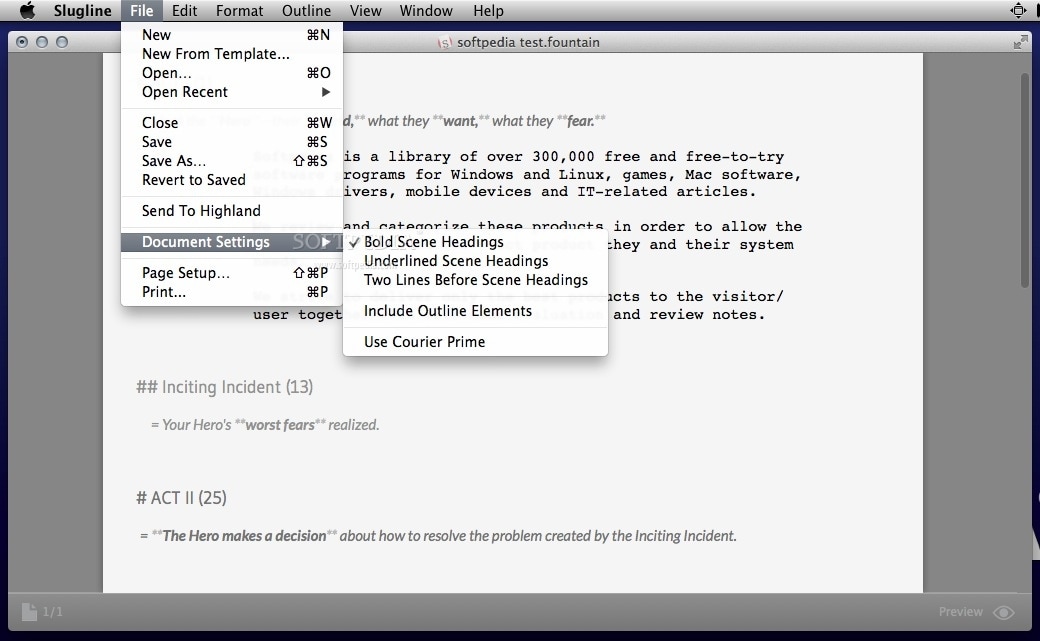Click the synopsis line Your Hero's worst fears realized

point(265,425)
